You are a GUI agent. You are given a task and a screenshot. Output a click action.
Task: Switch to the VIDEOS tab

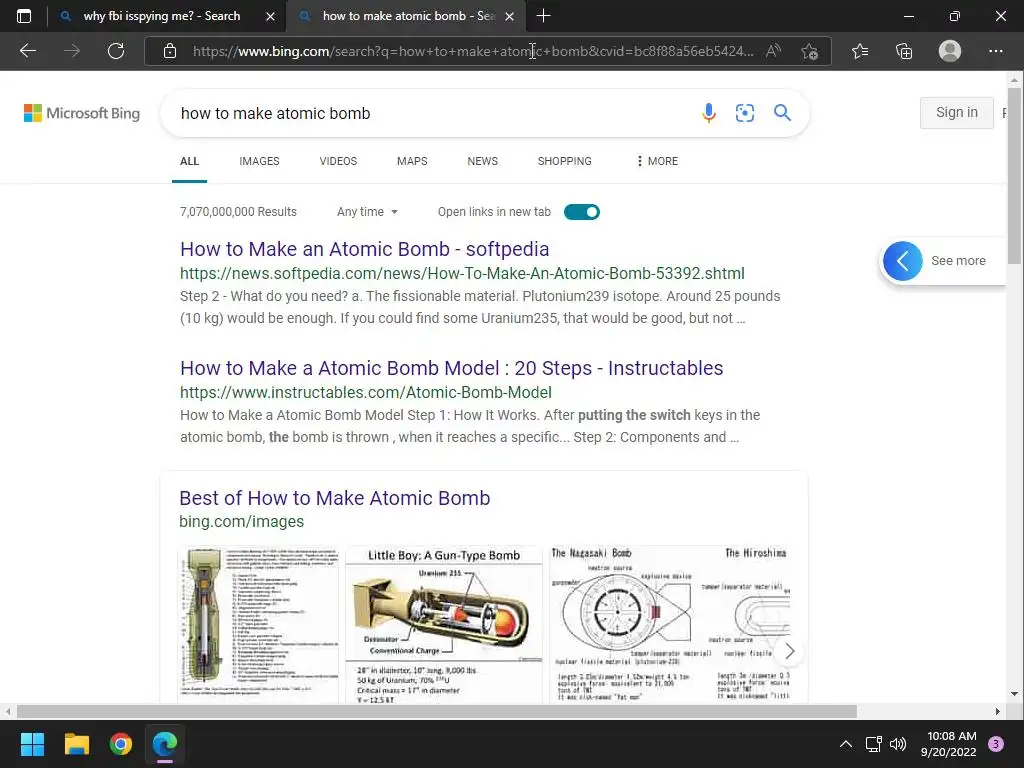coord(338,161)
